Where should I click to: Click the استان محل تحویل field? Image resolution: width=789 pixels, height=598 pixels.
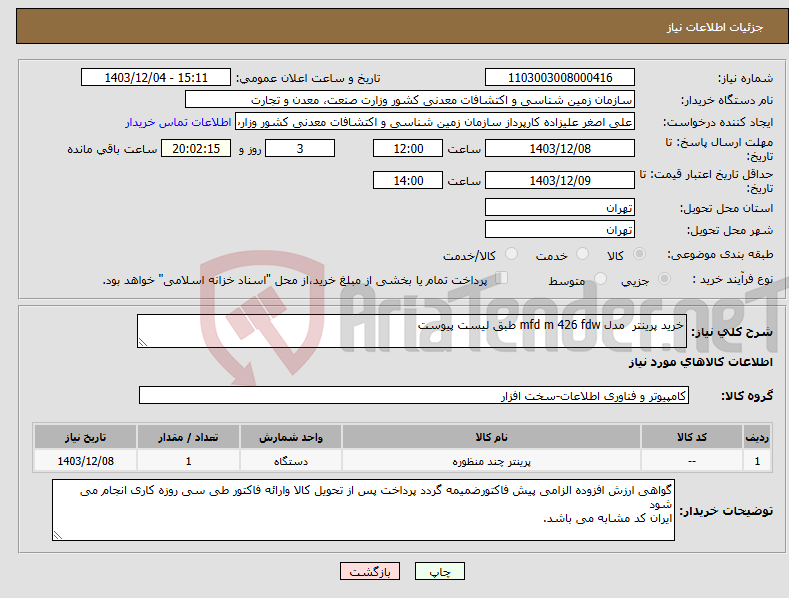tap(560, 207)
